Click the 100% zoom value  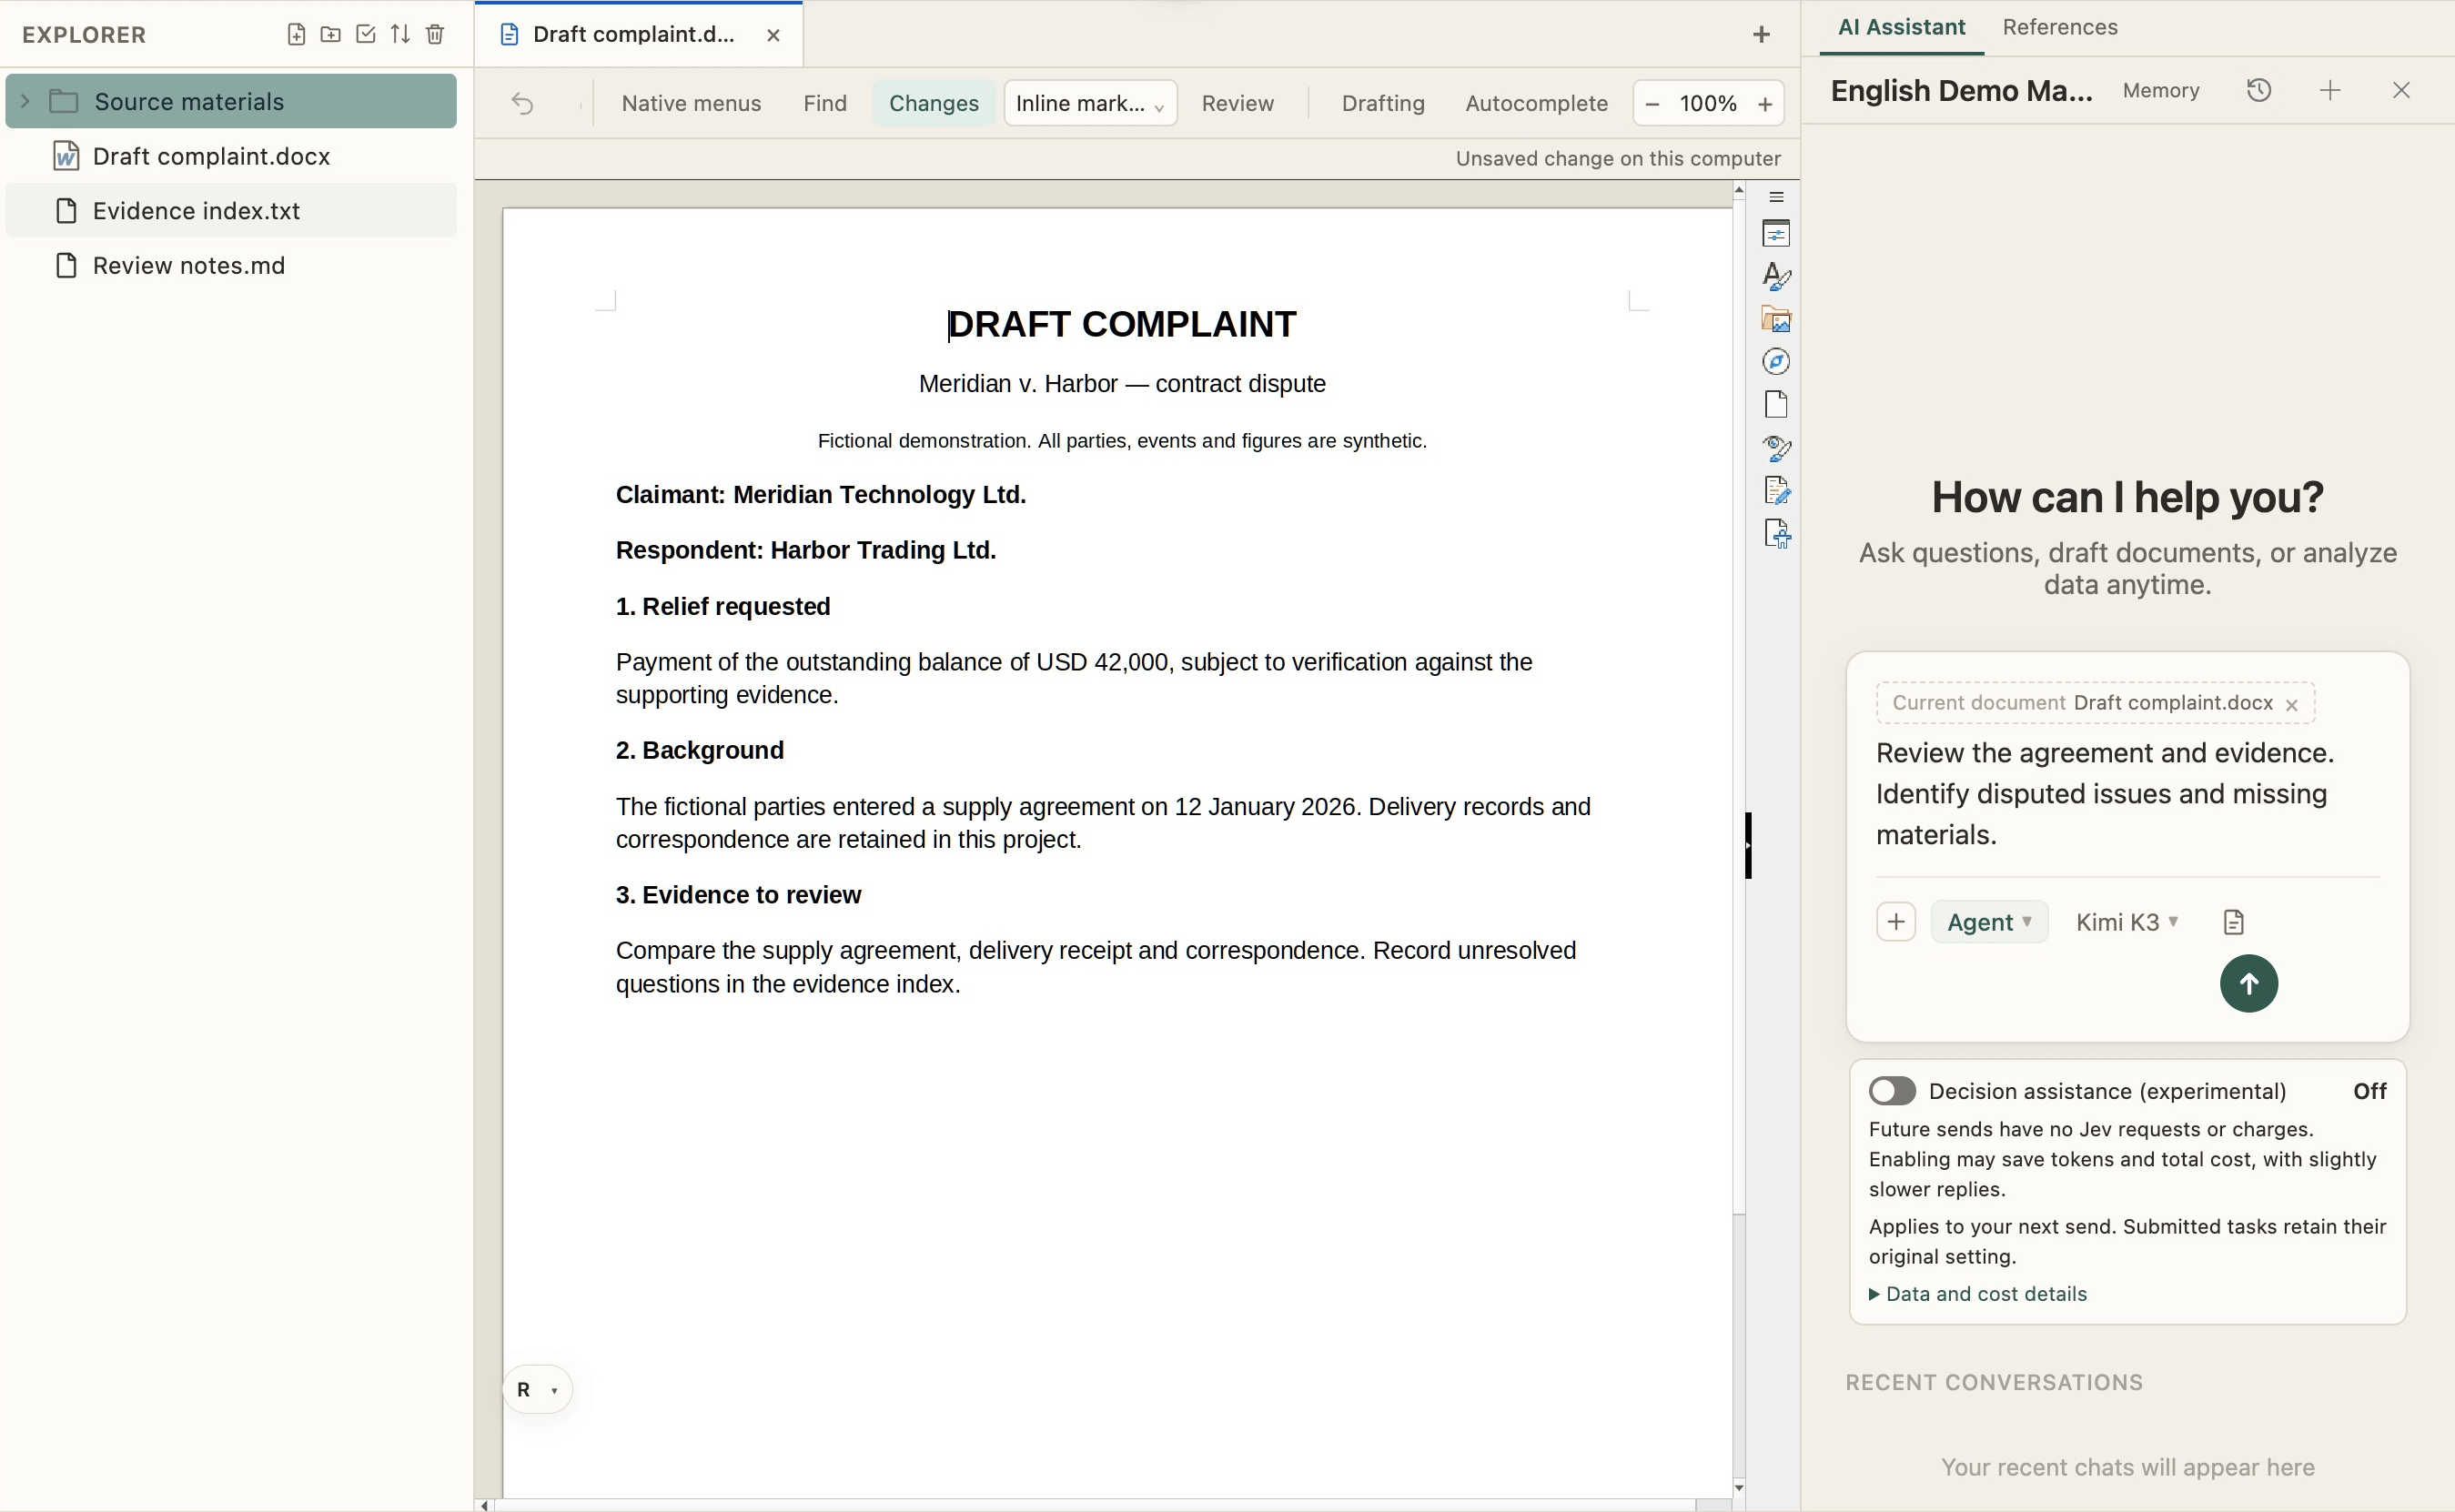click(x=1707, y=104)
